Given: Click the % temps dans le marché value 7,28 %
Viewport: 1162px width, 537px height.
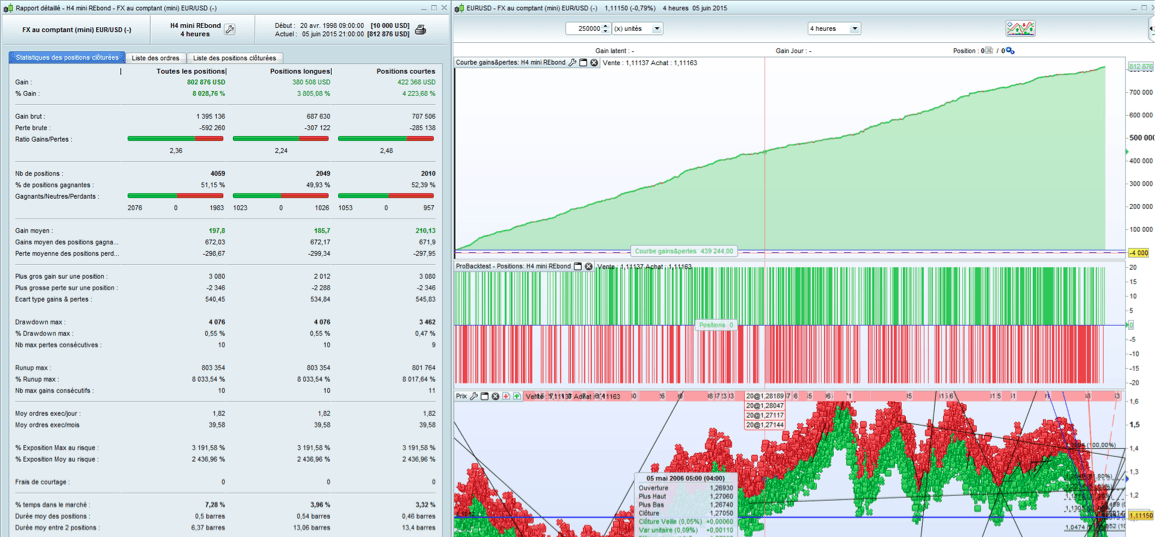Looking at the screenshot, I should 214,506.
